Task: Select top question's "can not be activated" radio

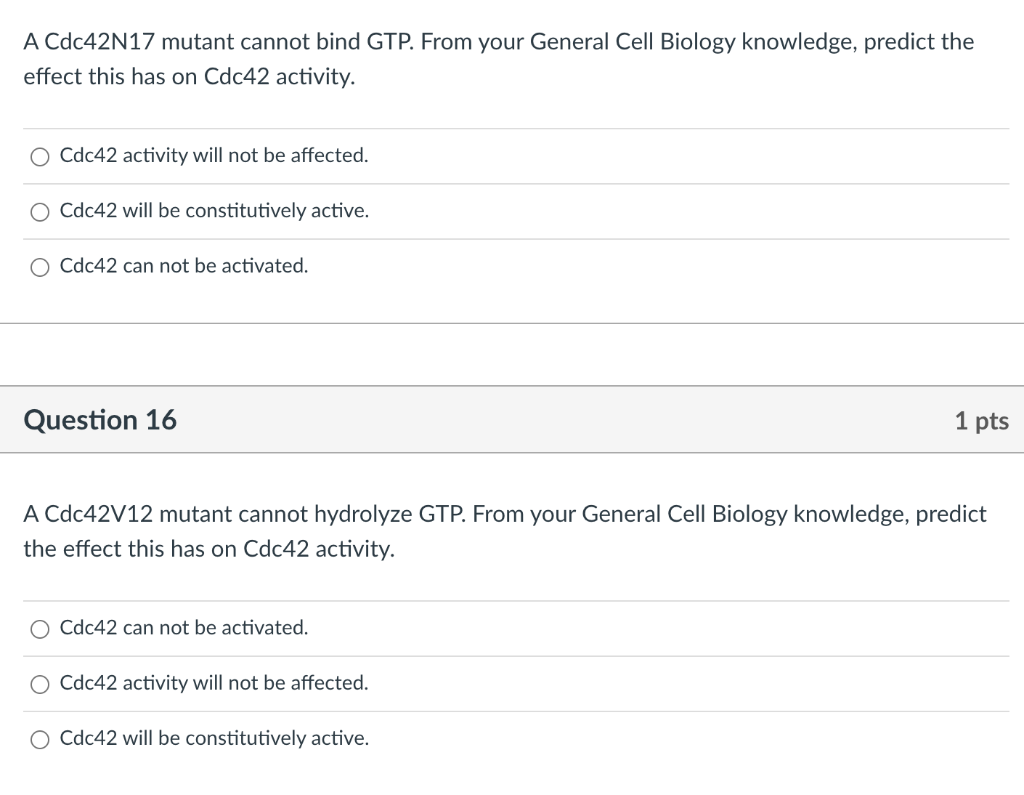Action: point(40,267)
